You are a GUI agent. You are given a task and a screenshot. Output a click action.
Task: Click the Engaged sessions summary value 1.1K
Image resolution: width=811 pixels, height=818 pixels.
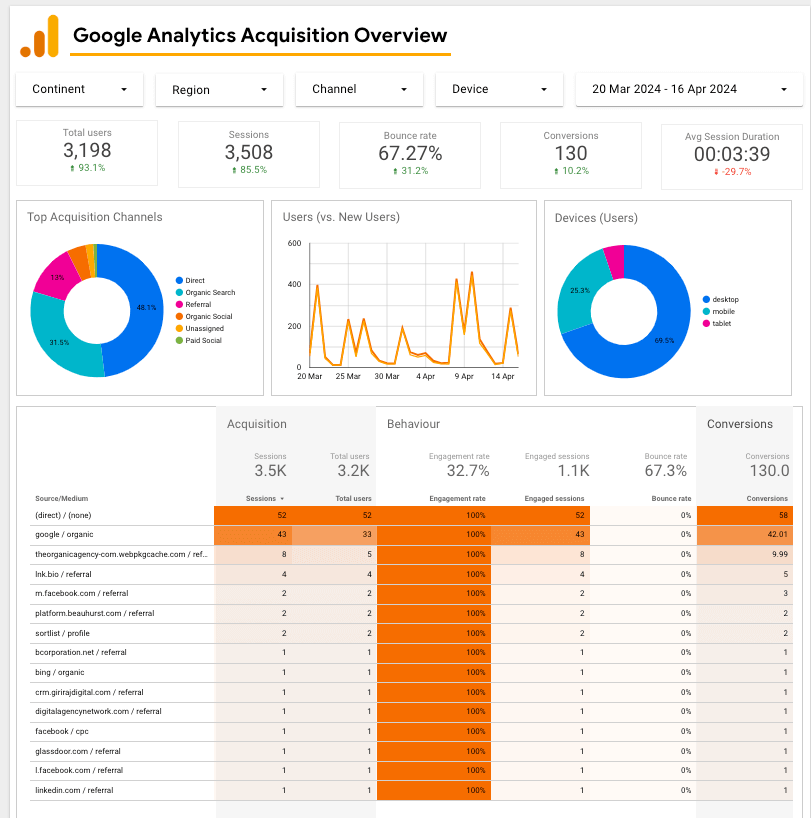click(573, 471)
